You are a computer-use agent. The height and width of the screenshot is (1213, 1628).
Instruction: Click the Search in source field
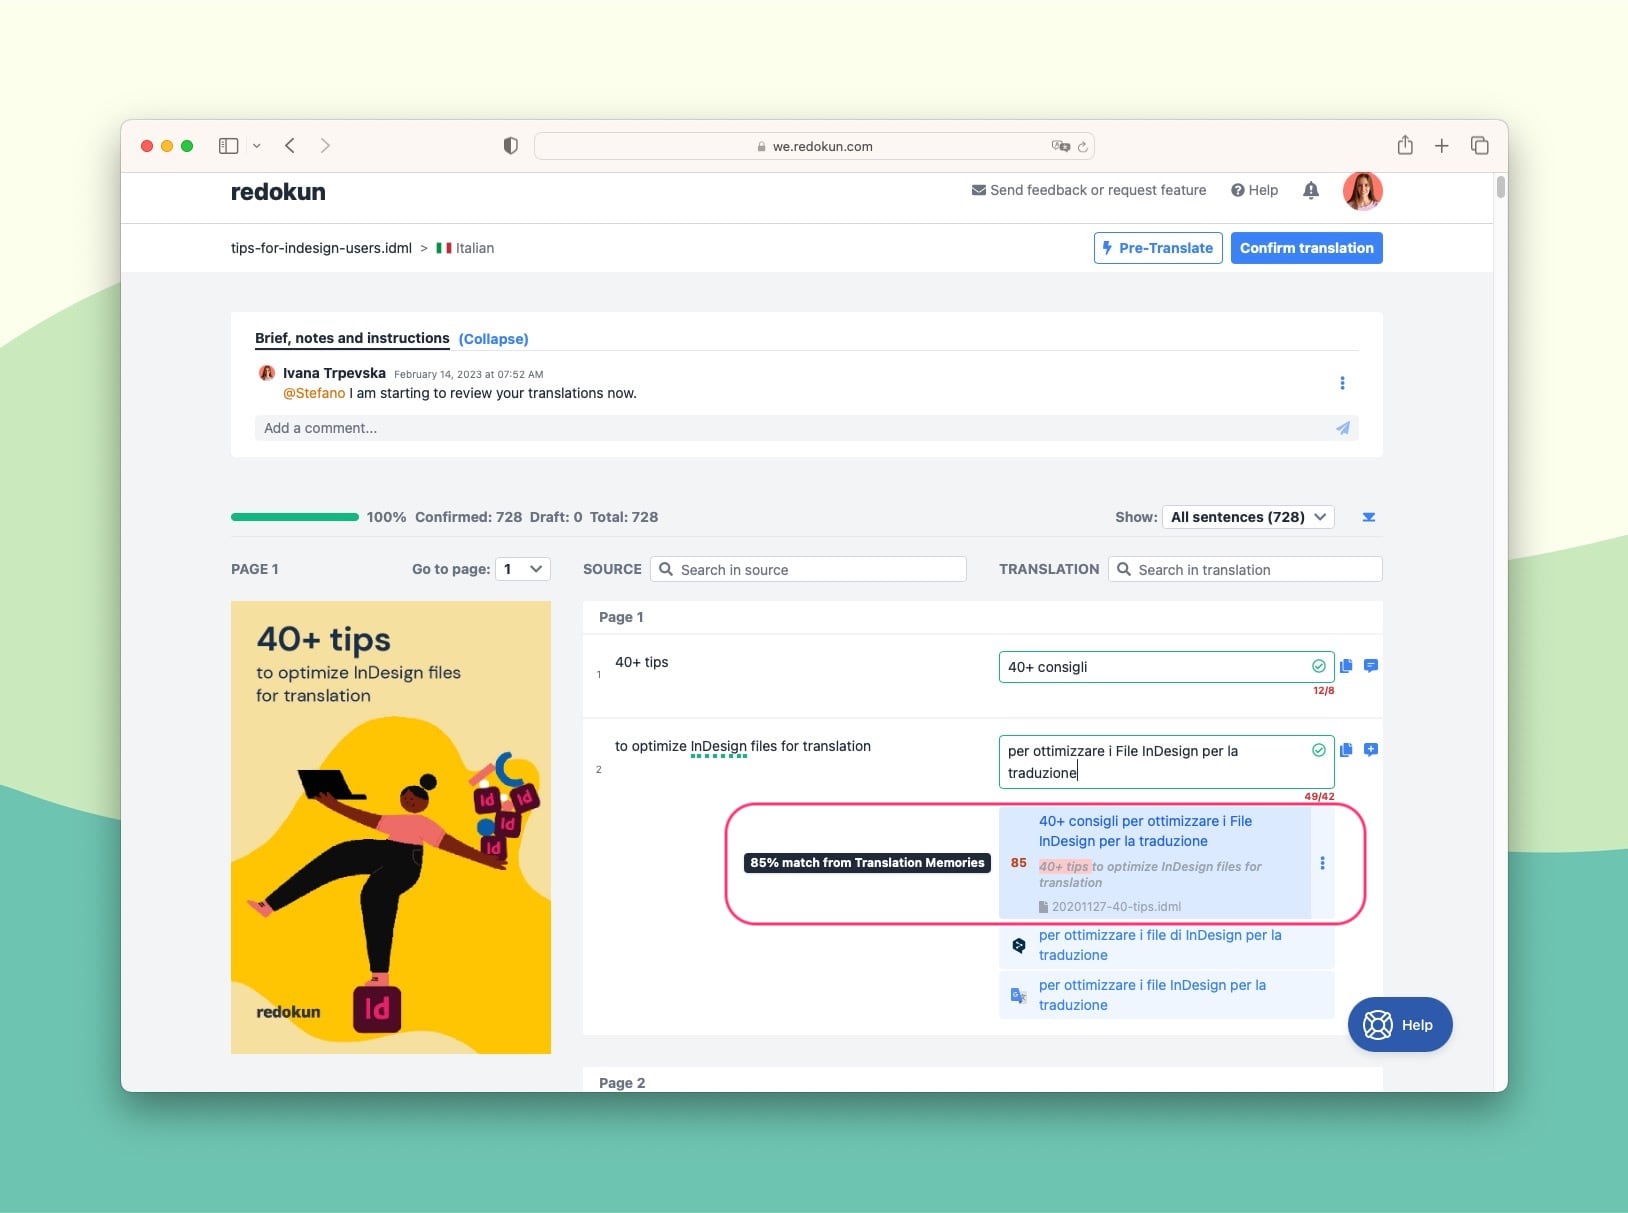[x=808, y=569]
